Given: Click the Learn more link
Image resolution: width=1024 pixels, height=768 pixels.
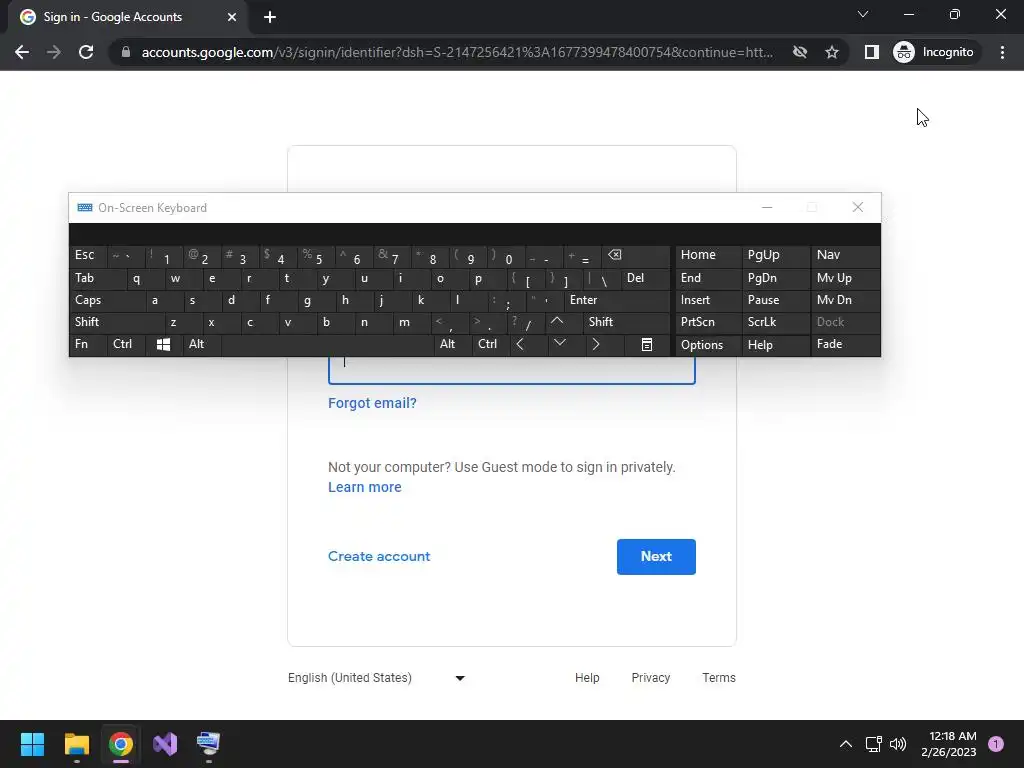Looking at the screenshot, I should (364, 487).
